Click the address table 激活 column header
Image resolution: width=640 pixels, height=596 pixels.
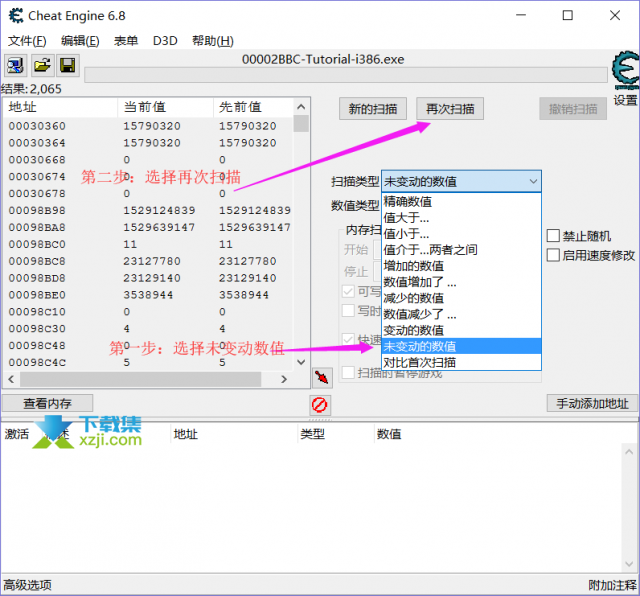coord(17,434)
